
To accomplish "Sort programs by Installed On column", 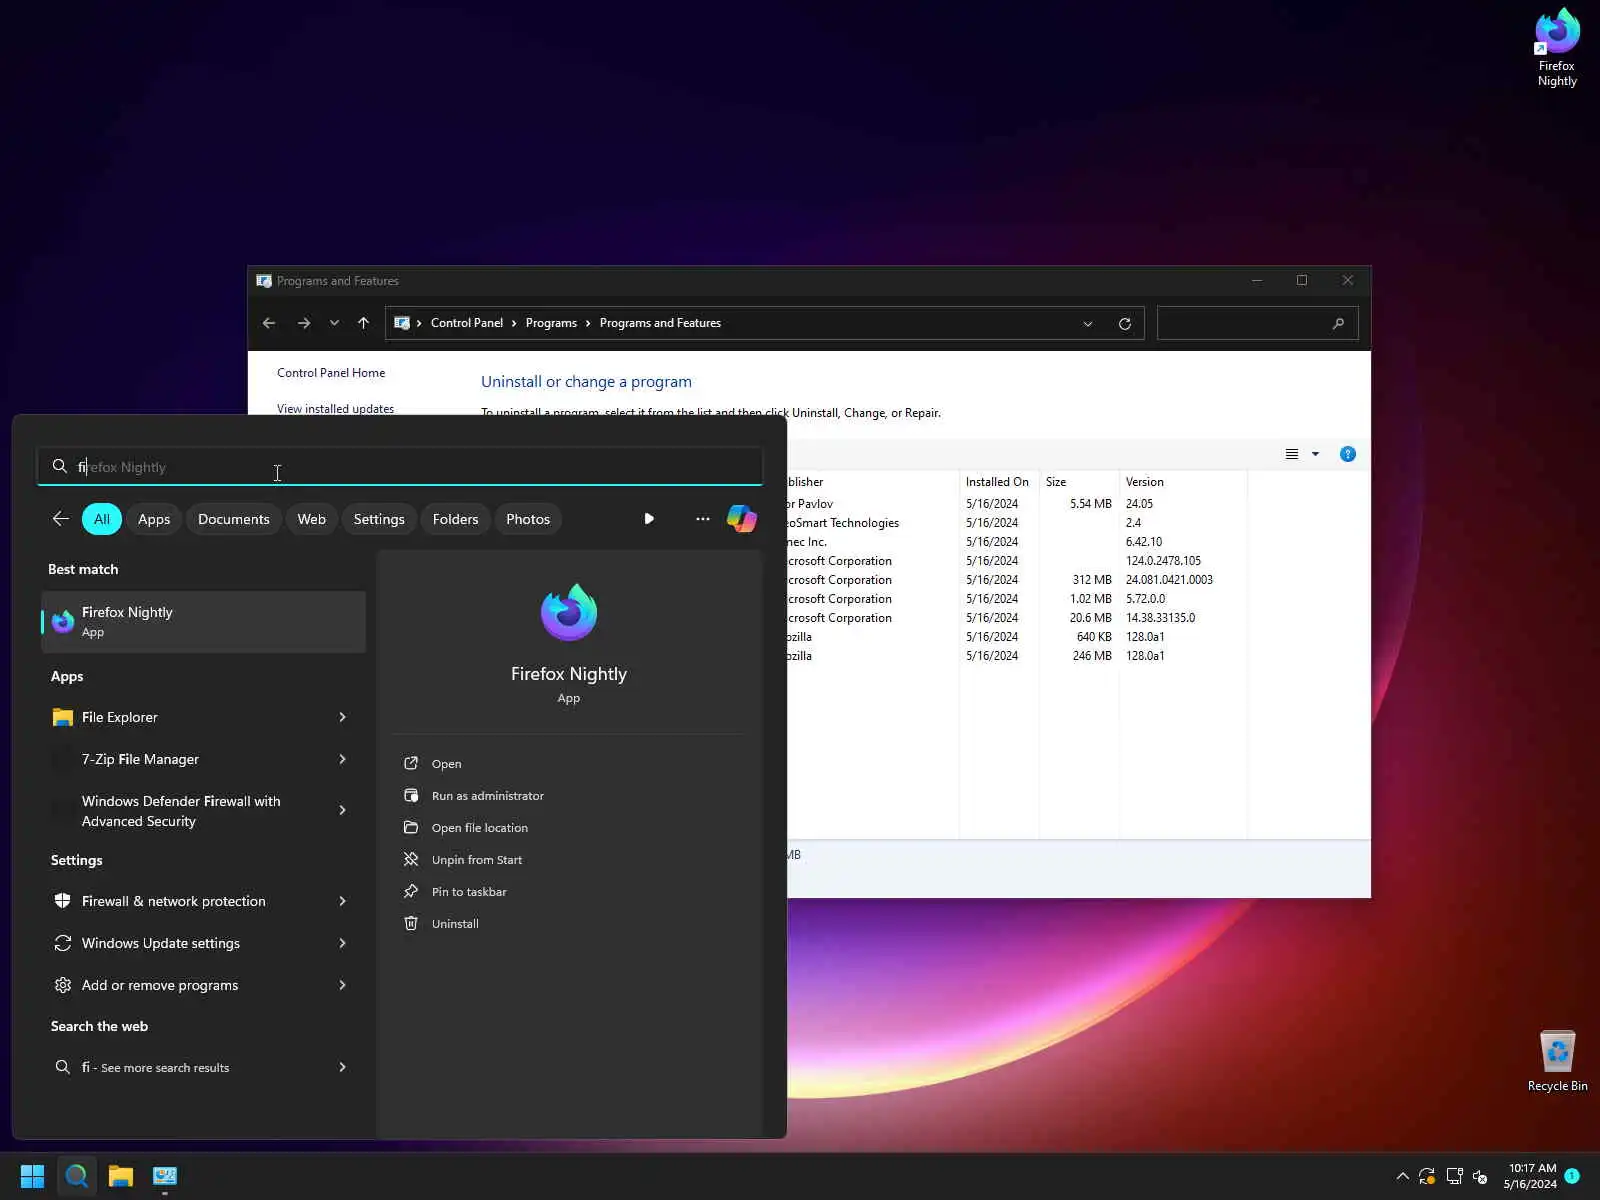I will (999, 482).
